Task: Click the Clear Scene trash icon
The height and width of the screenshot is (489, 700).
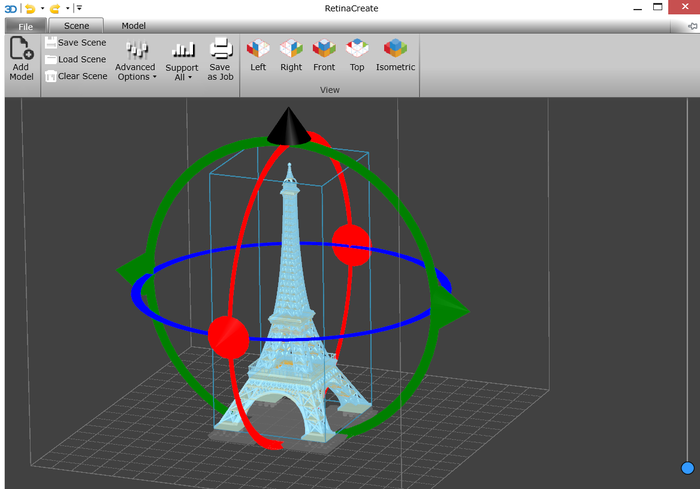Action: tap(51, 76)
